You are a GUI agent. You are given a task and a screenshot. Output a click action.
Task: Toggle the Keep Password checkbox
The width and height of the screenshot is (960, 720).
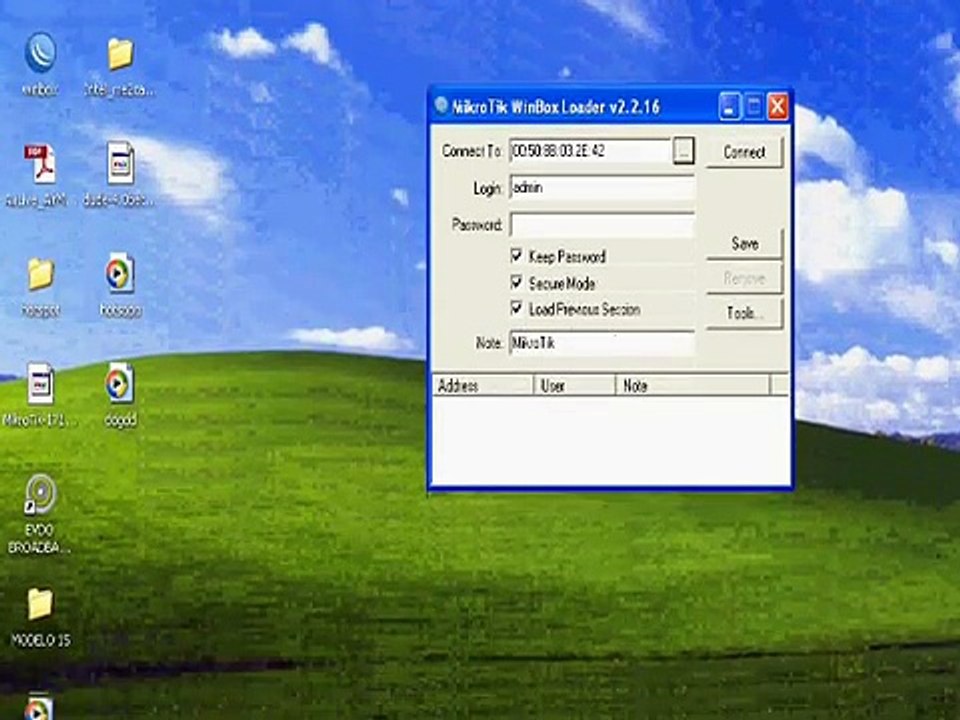(516, 255)
